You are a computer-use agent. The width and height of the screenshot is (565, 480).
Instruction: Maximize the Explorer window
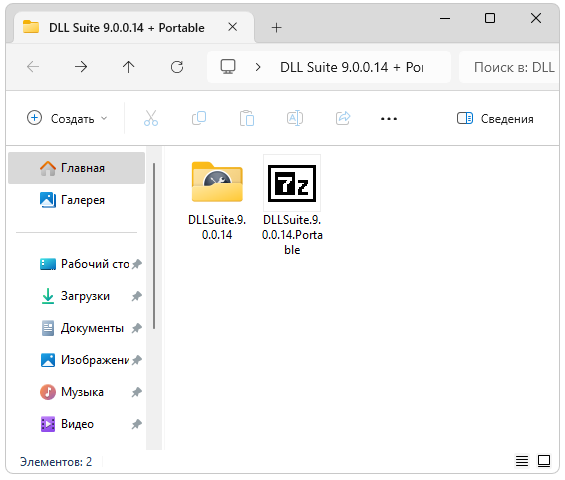click(490, 18)
